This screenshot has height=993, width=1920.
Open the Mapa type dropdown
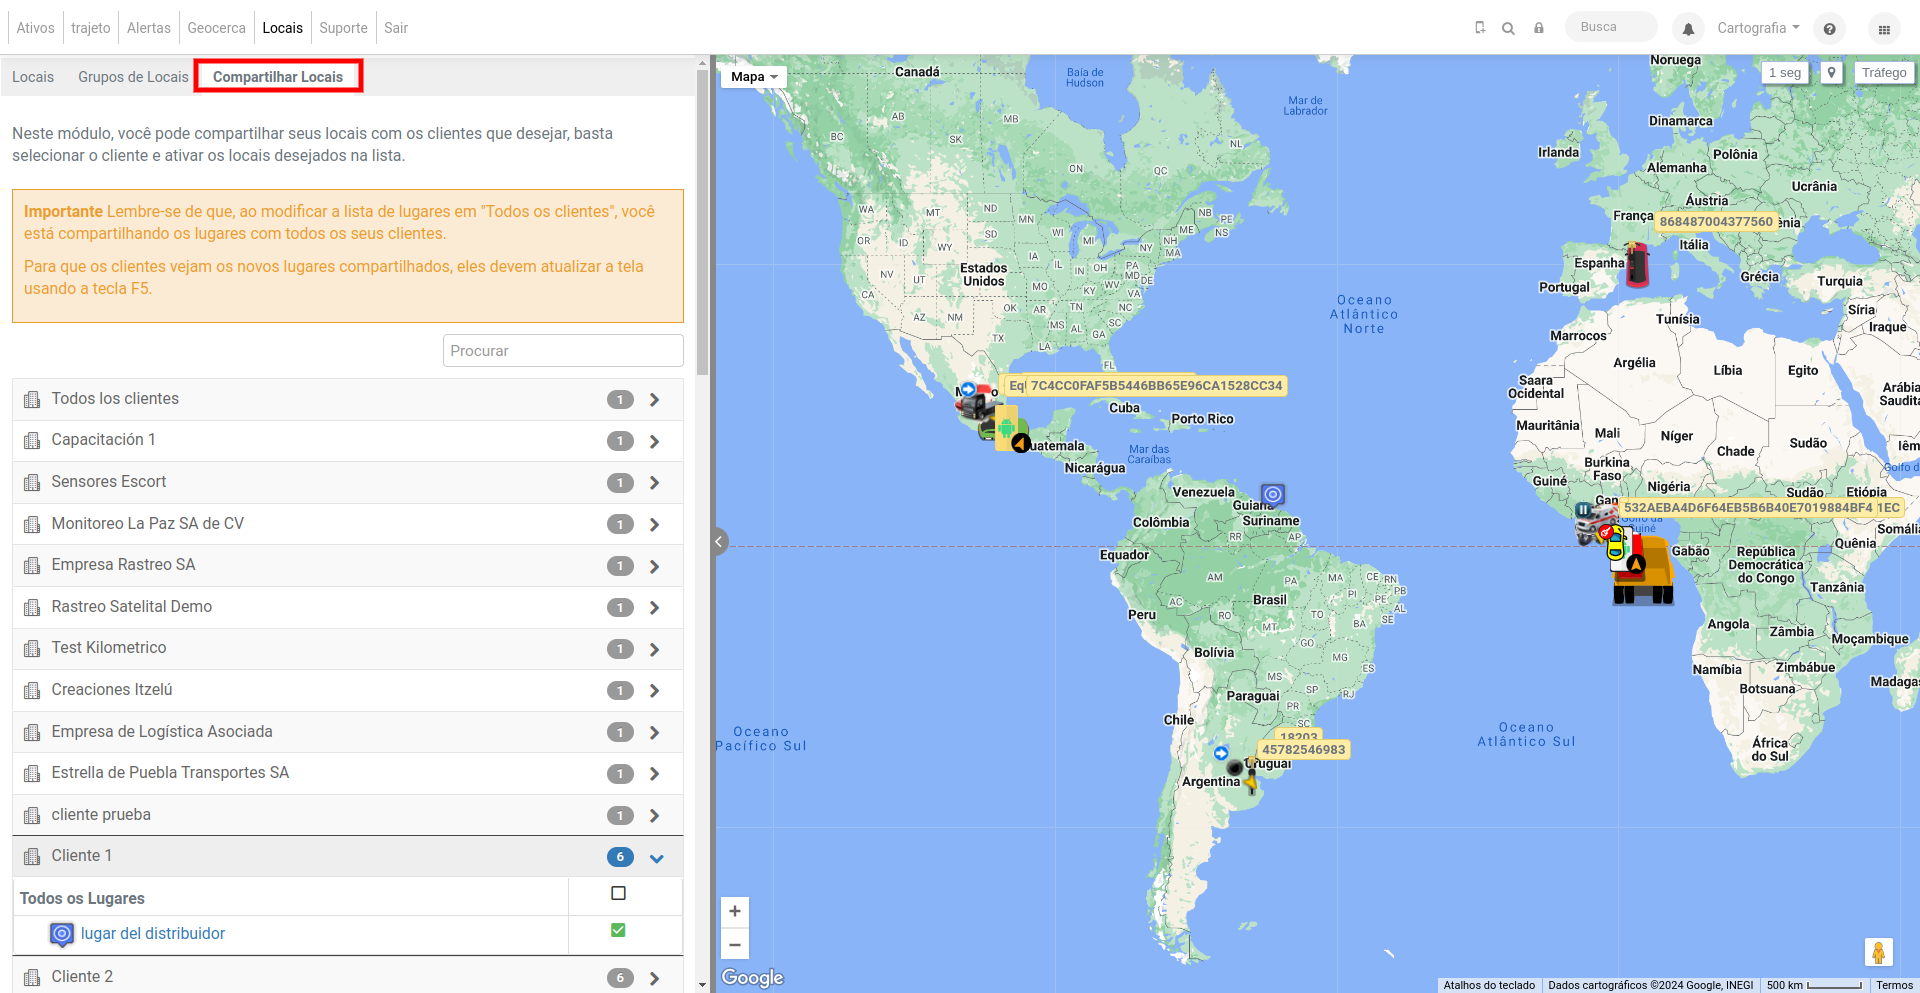pos(754,77)
